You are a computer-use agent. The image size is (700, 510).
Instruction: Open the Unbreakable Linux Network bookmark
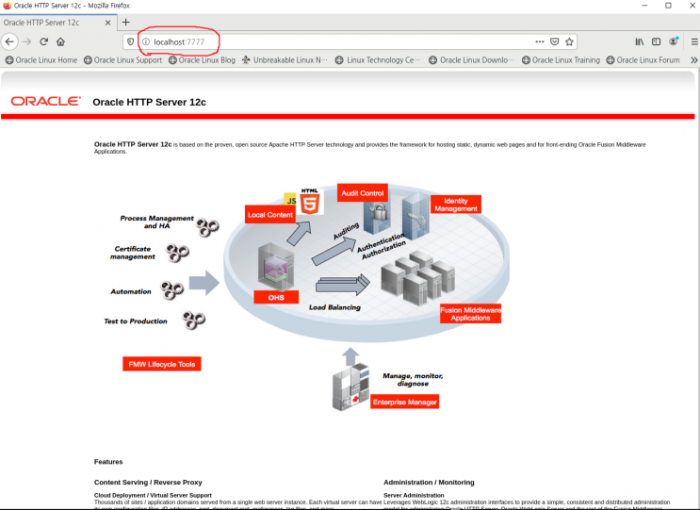[x=285, y=60]
